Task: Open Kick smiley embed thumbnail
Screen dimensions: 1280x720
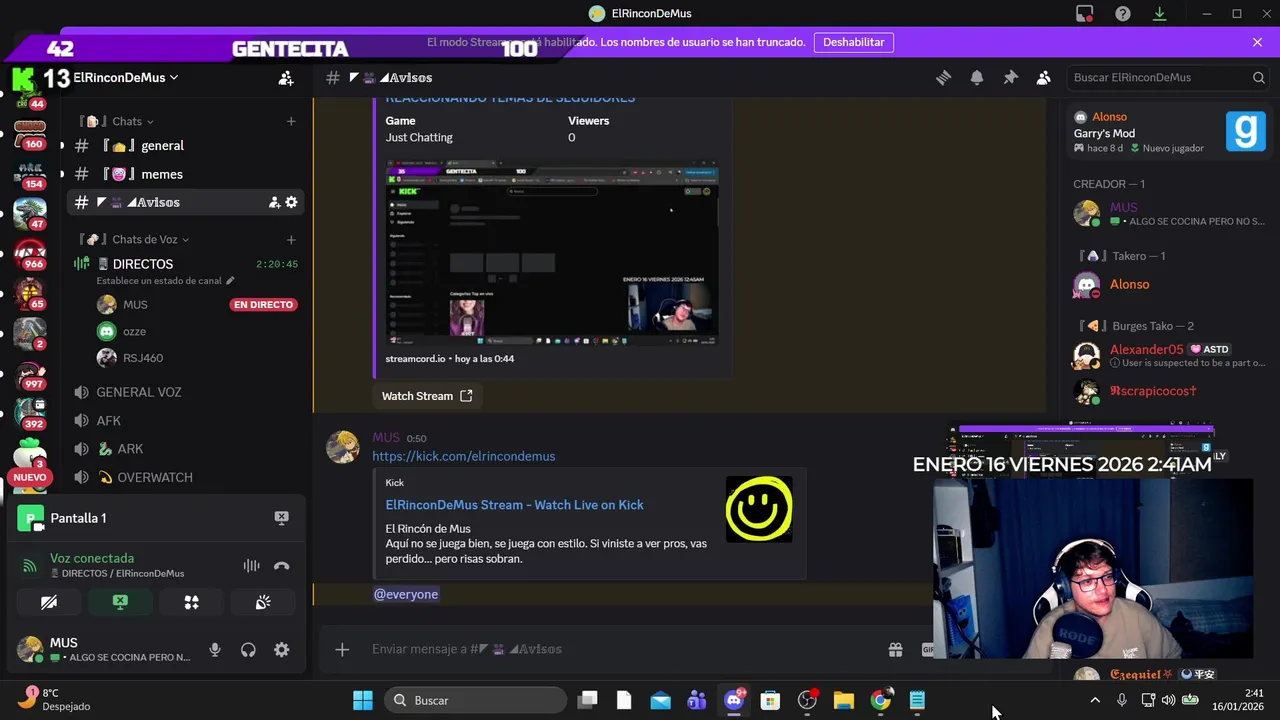Action: 759,509
